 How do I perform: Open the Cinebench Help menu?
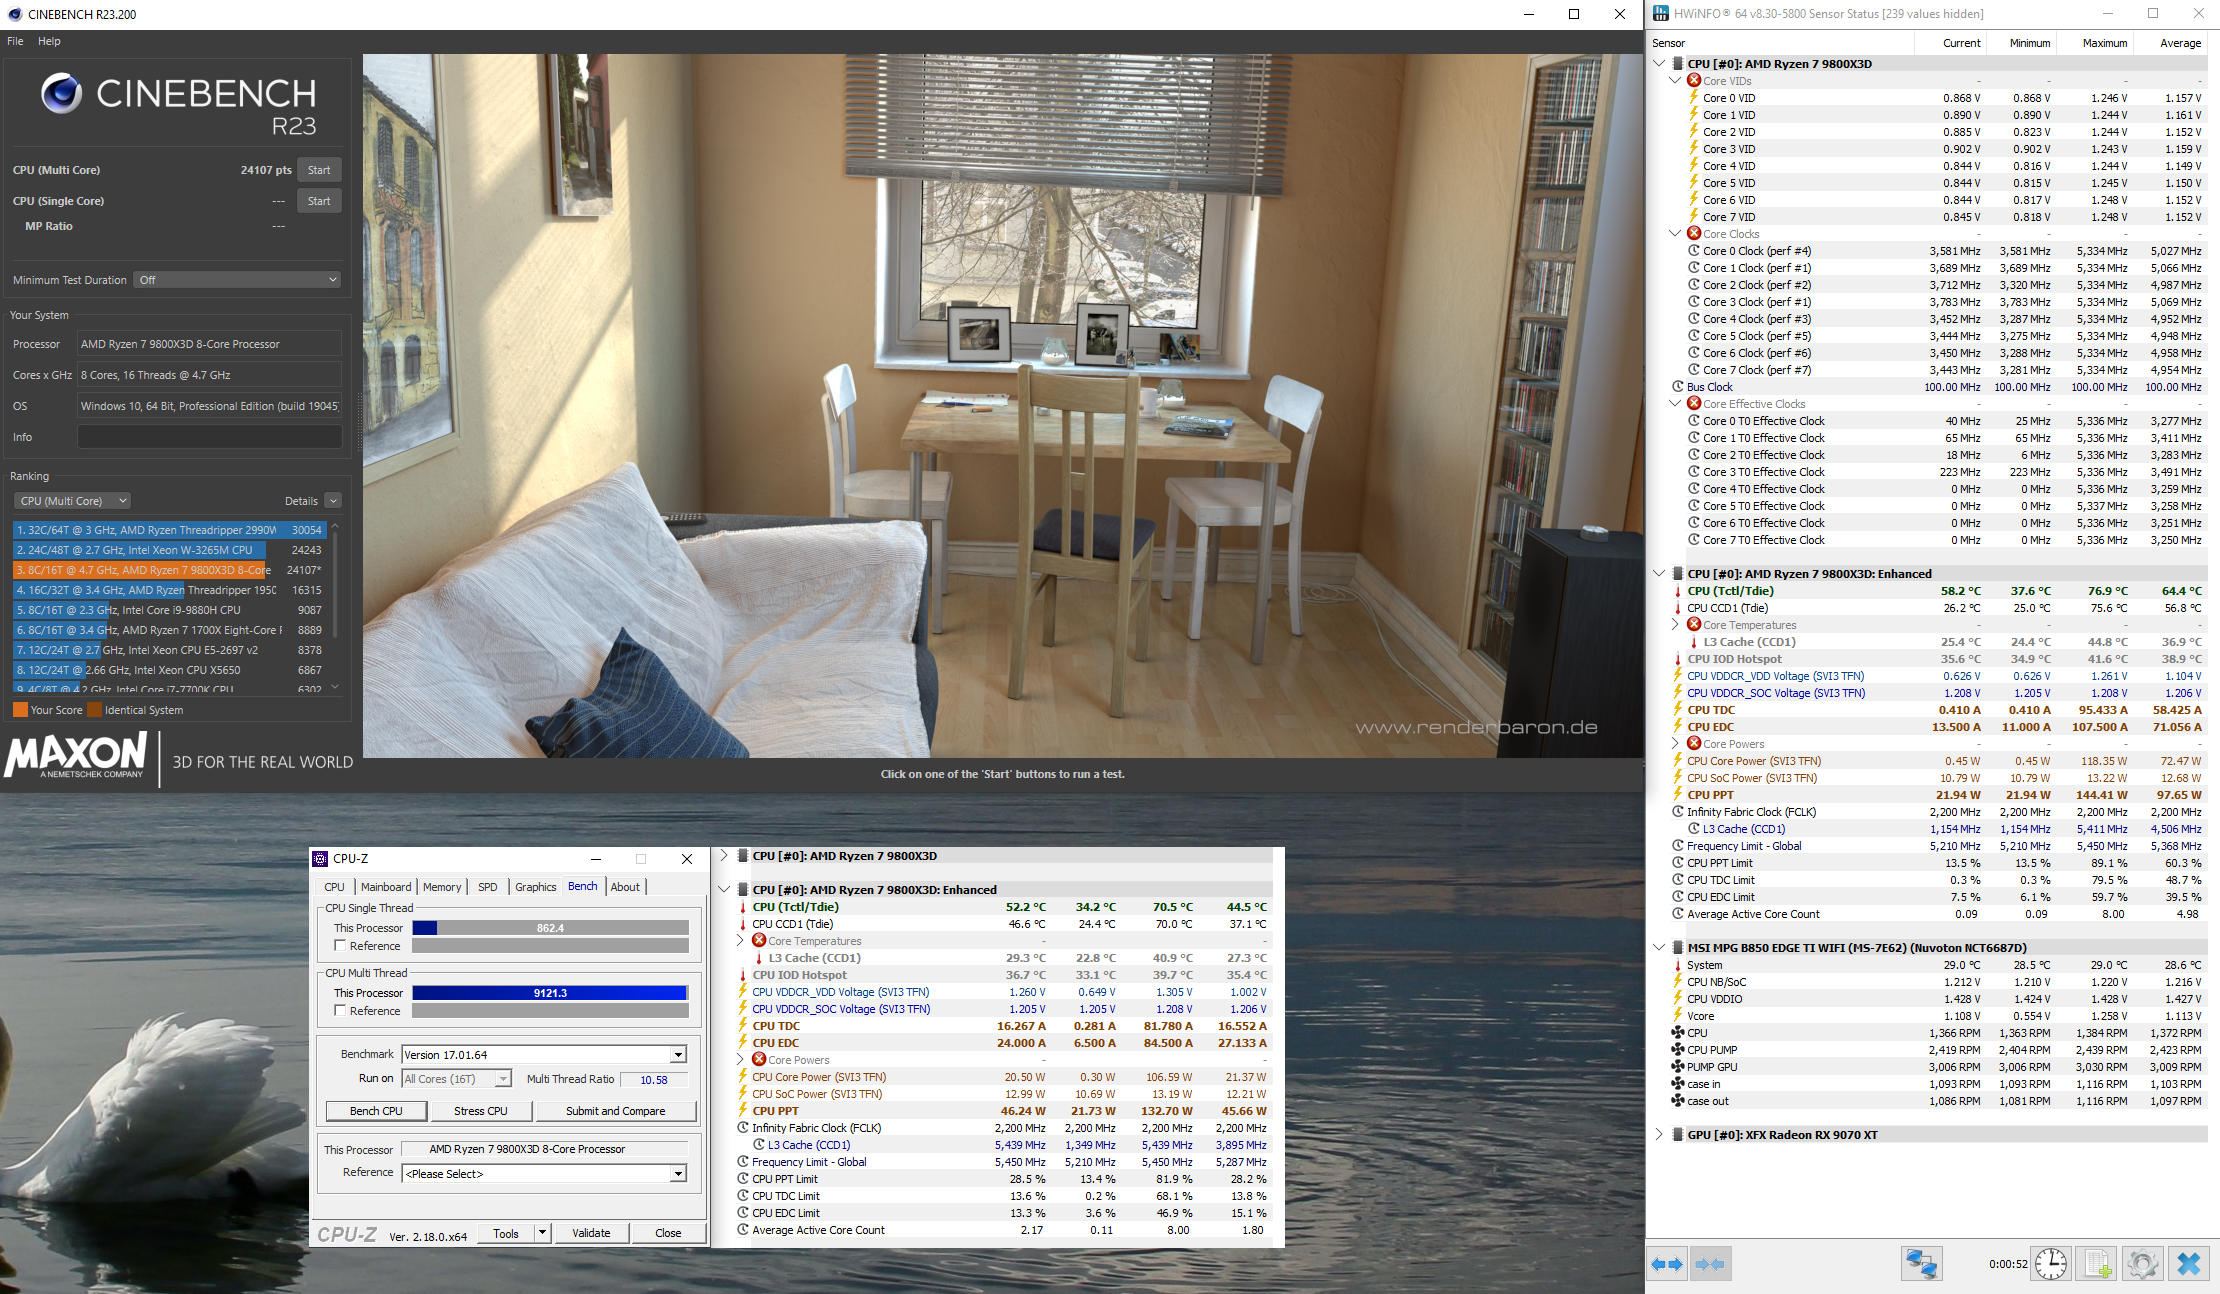click(49, 41)
